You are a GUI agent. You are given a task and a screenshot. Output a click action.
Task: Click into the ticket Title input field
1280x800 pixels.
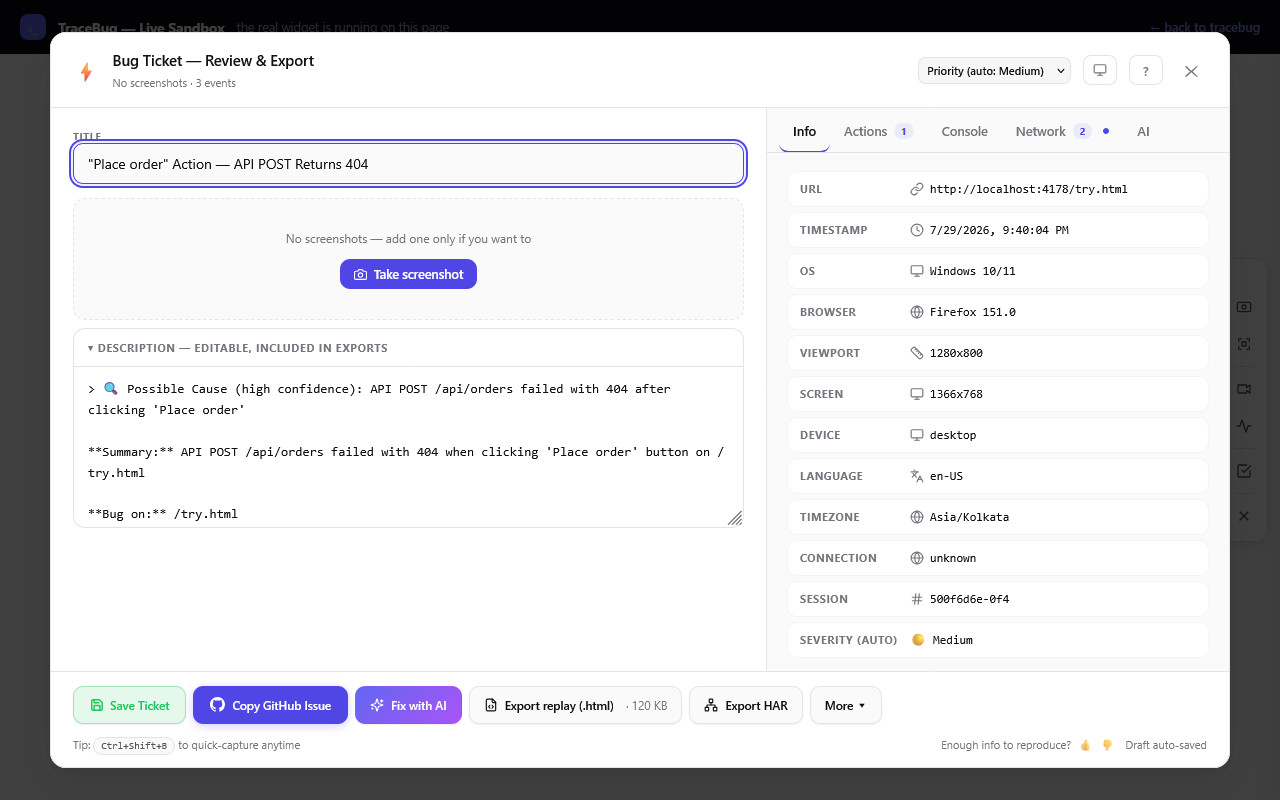point(408,164)
